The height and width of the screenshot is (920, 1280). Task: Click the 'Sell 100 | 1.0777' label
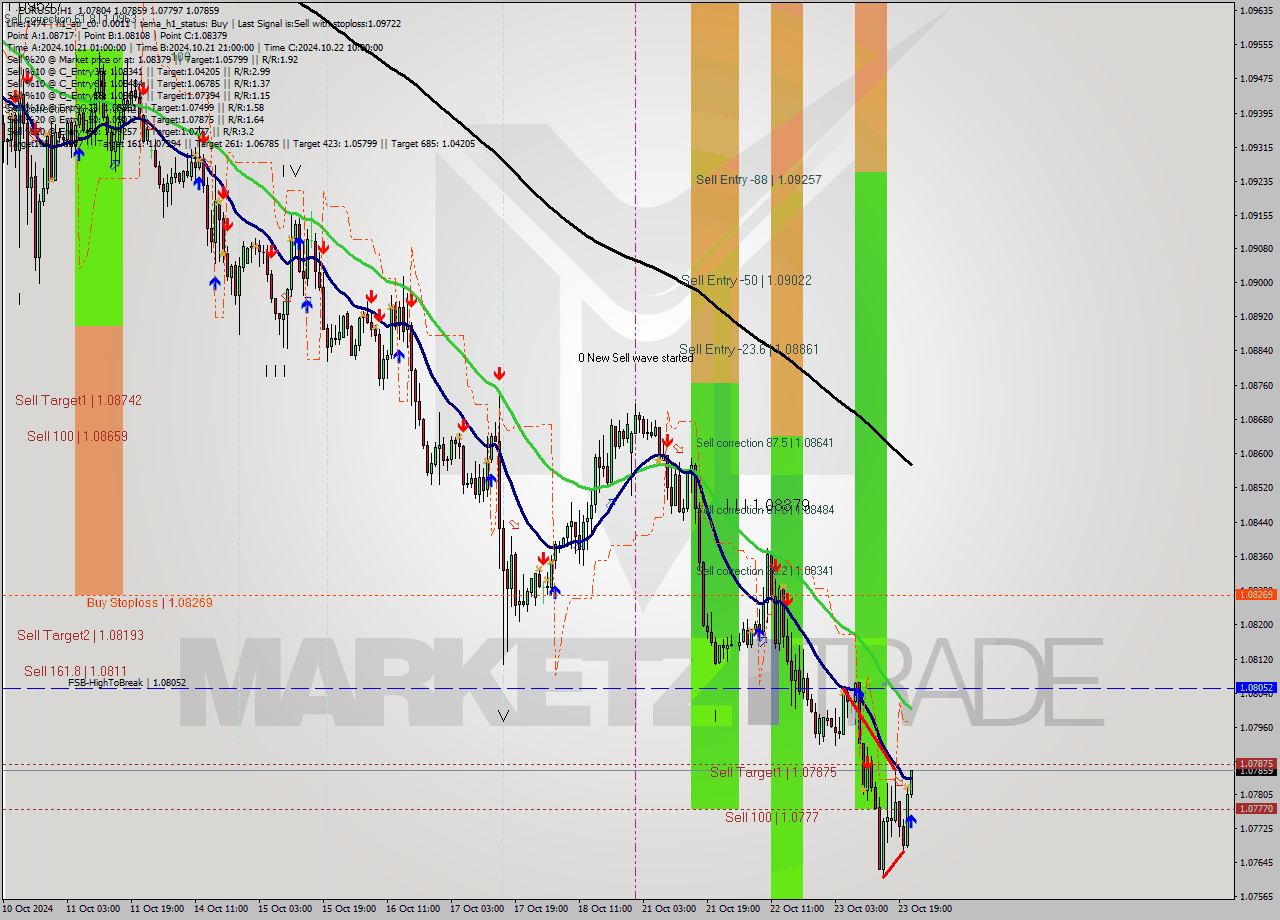click(x=772, y=817)
